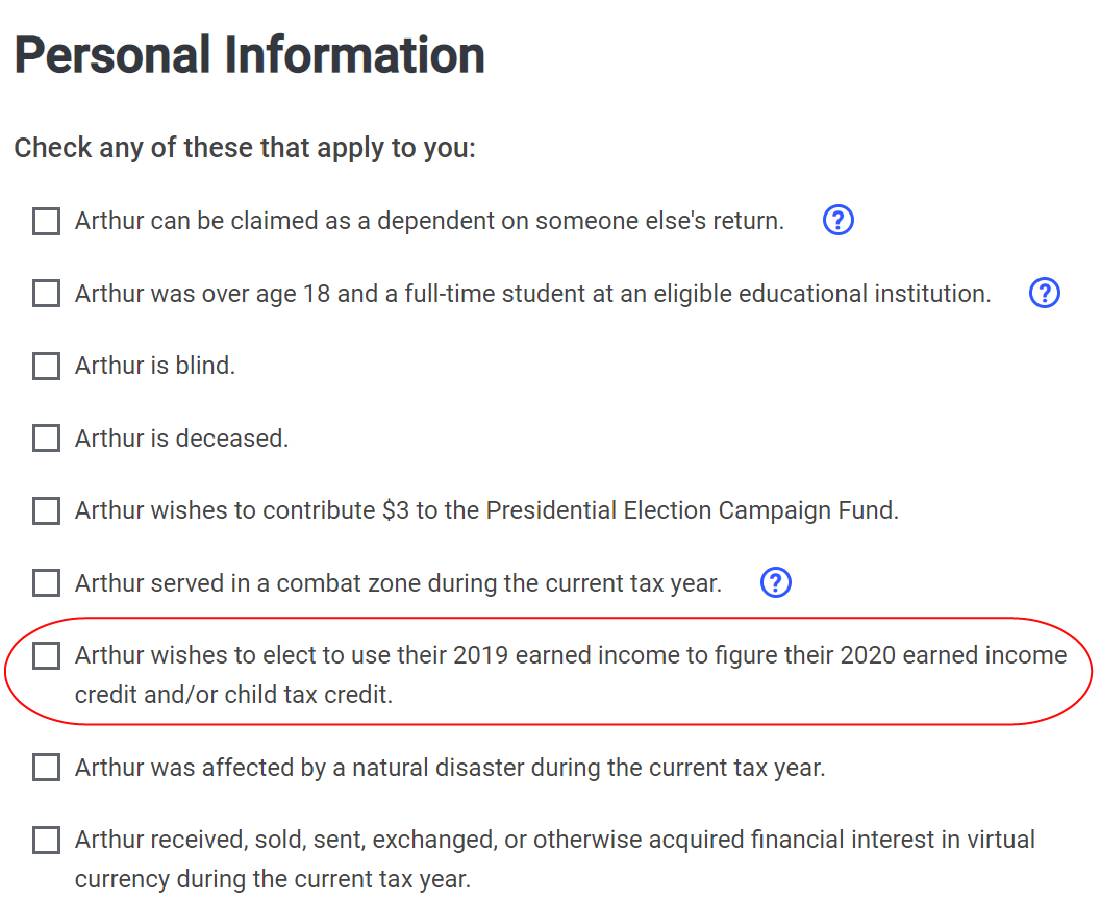Tick the 2019 earned income election checkbox
Image resolution: width=1108 pixels, height=924 pixels.
[x=46, y=656]
